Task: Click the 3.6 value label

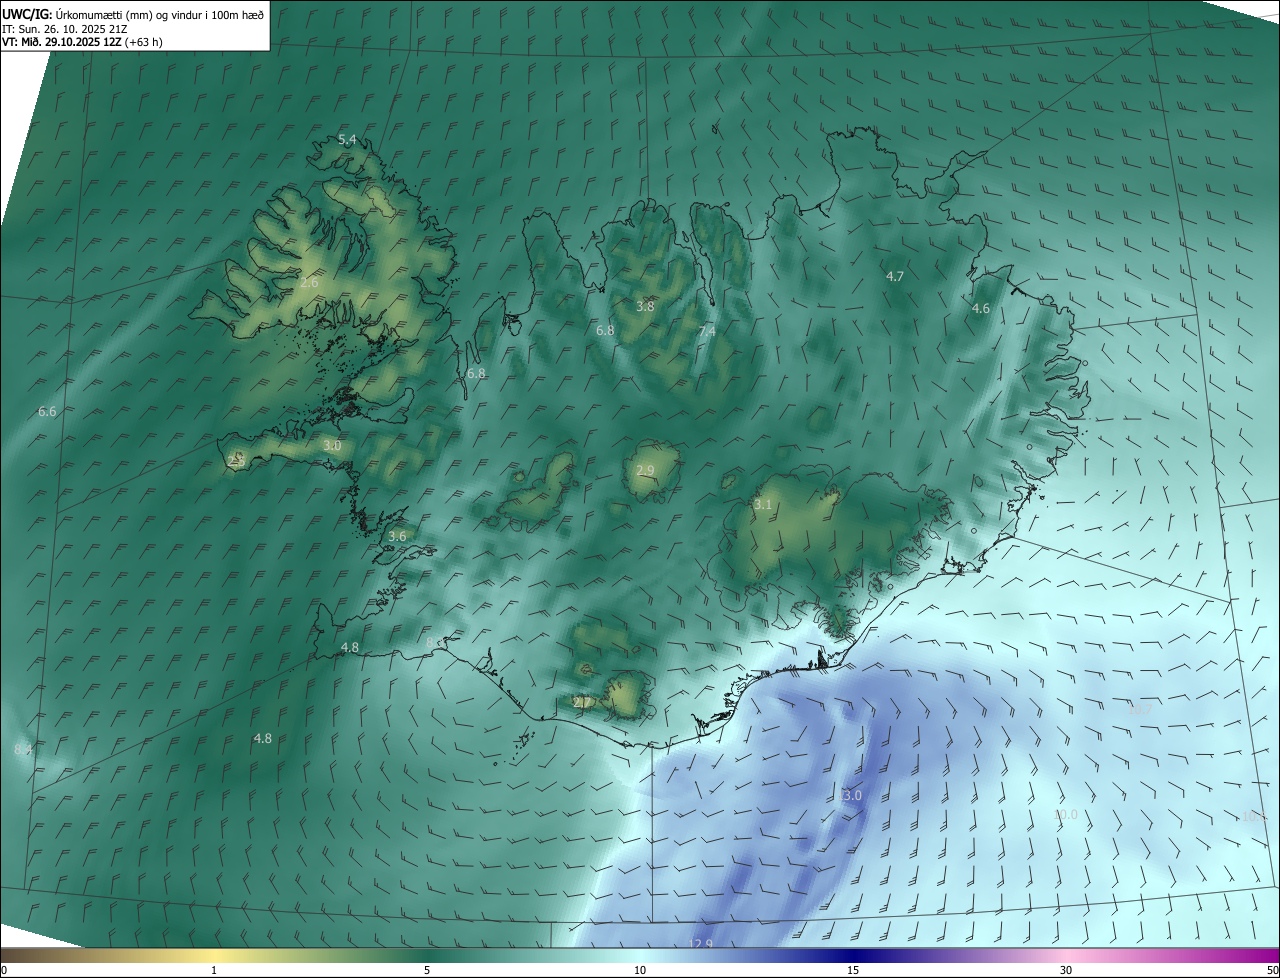Action: point(397,536)
